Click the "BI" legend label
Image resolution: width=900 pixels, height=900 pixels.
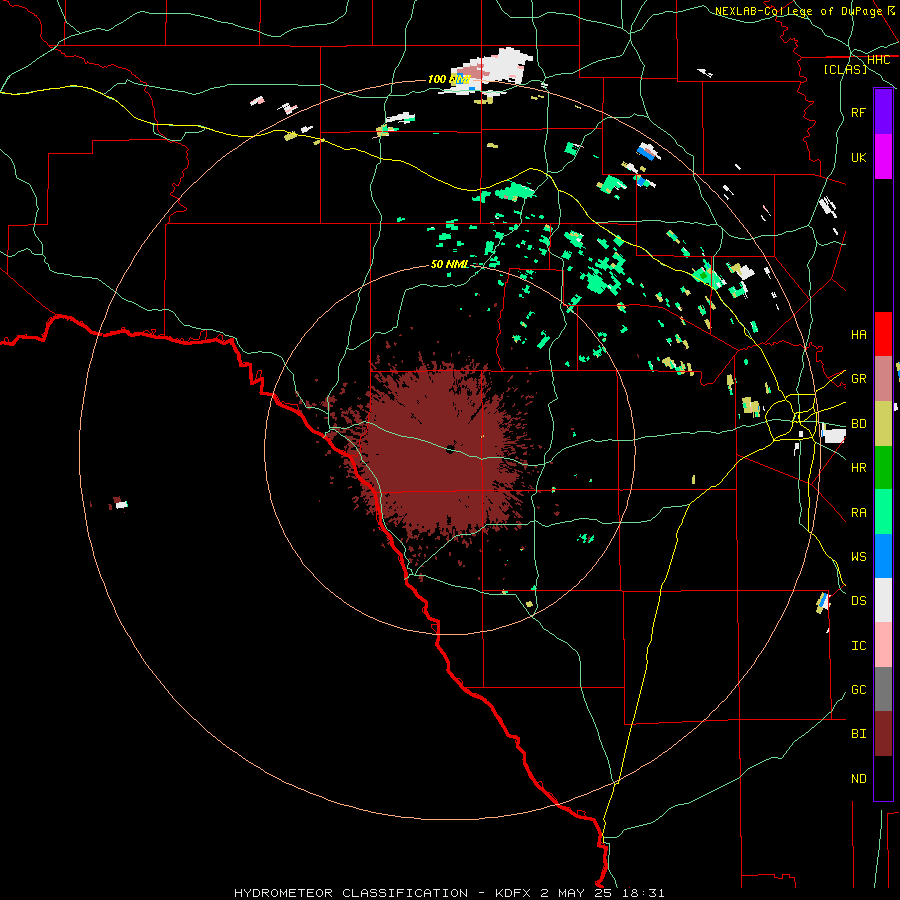coord(859,734)
